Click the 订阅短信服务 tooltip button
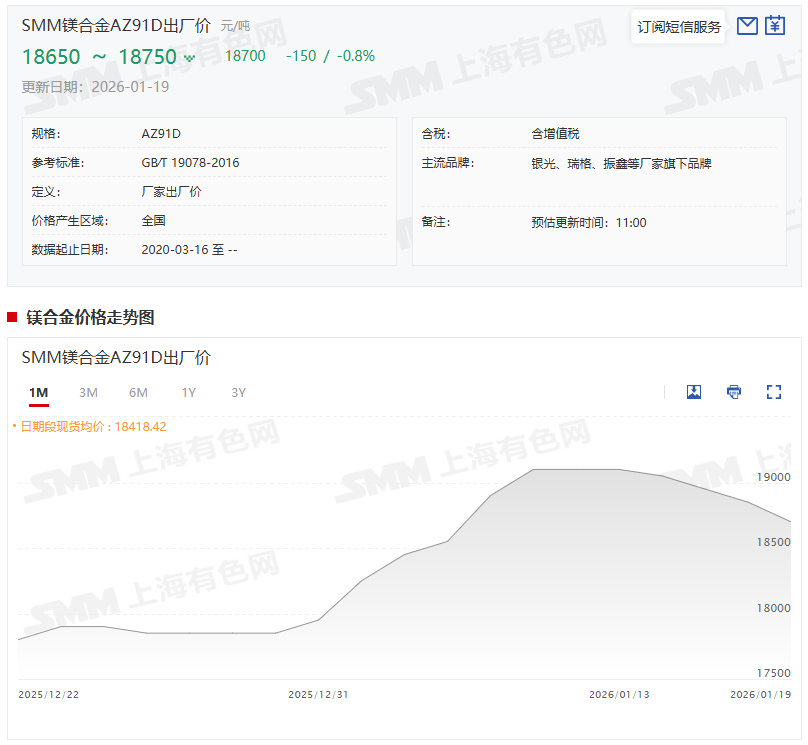808x745 pixels. point(679,27)
